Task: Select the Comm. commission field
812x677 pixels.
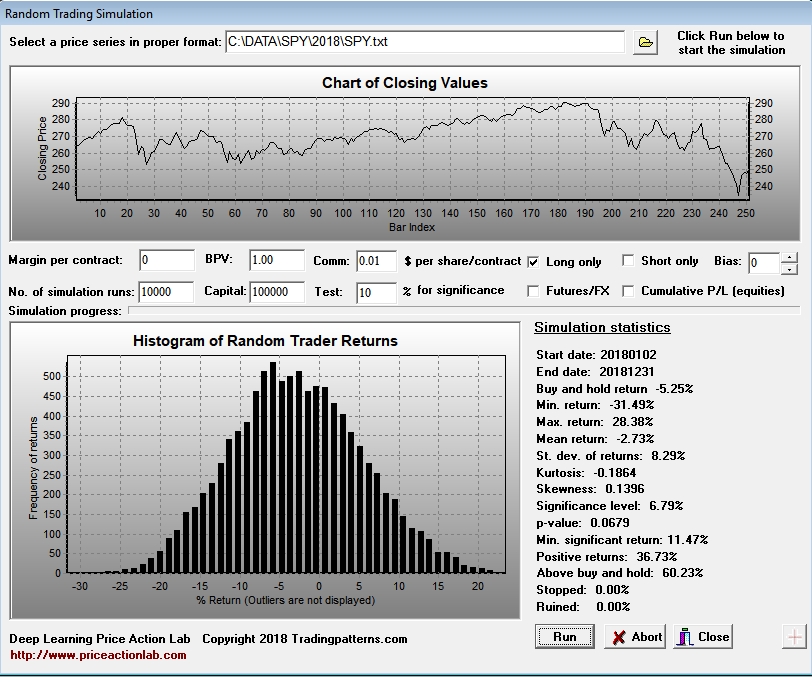Action: point(376,261)
